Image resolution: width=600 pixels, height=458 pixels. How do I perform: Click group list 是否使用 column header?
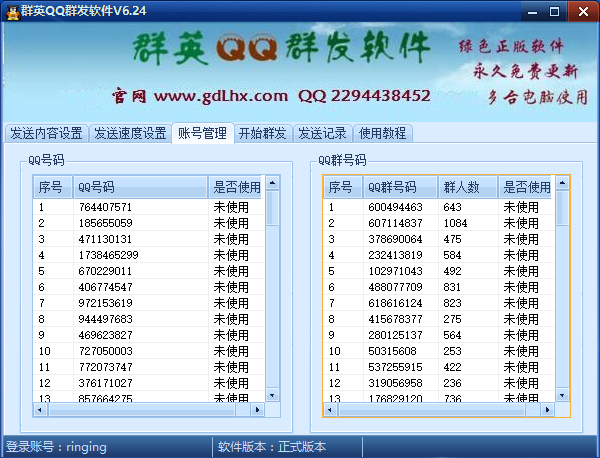[x=527, y=187]
